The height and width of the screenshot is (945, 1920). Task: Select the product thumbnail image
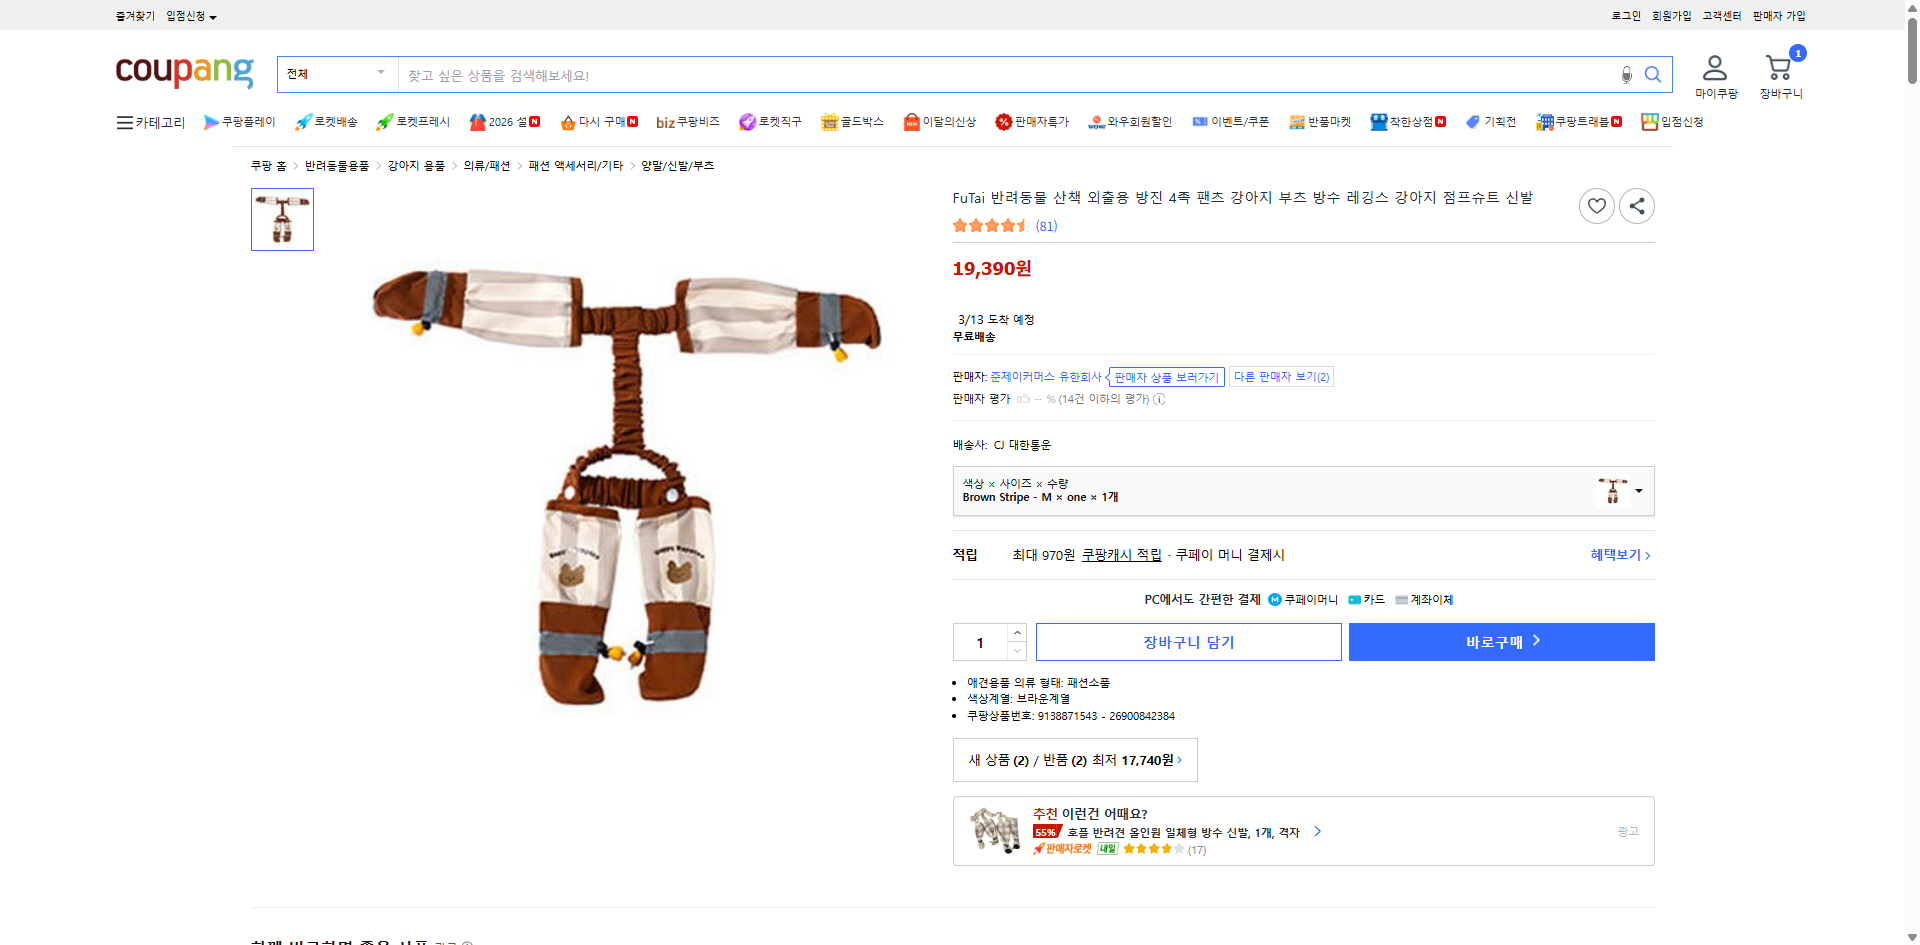pos(281,219)
